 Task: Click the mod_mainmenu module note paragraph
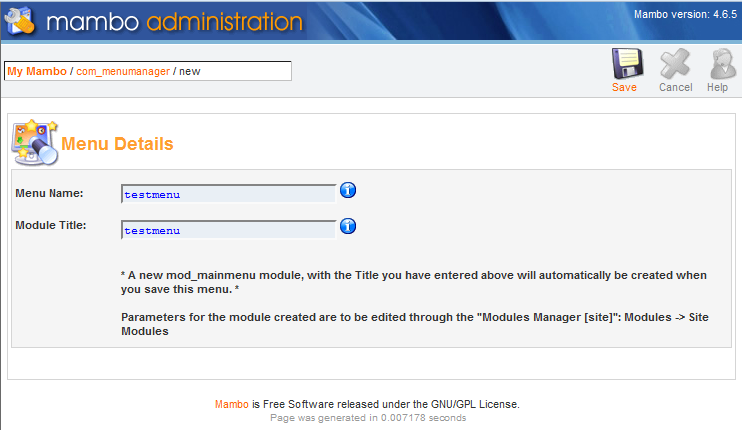click(414, 282)
